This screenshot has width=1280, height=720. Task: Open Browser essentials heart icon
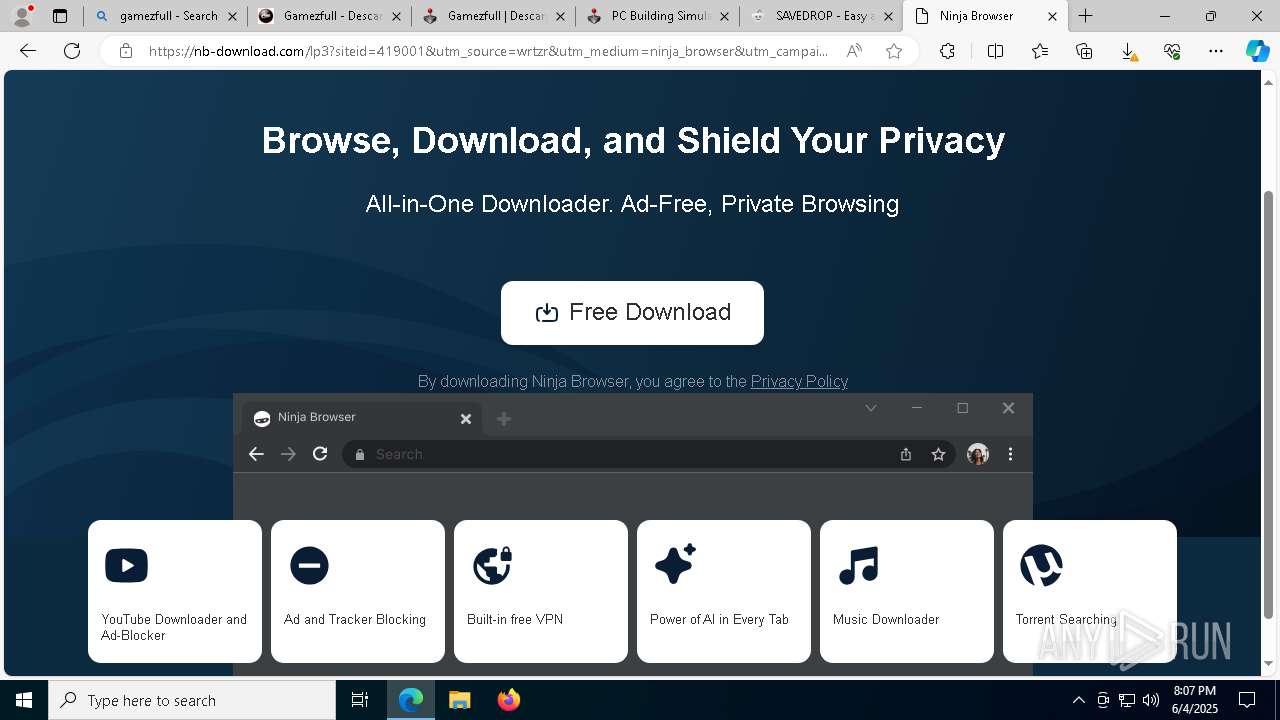pyautogui.click(x=1172, y=51)
